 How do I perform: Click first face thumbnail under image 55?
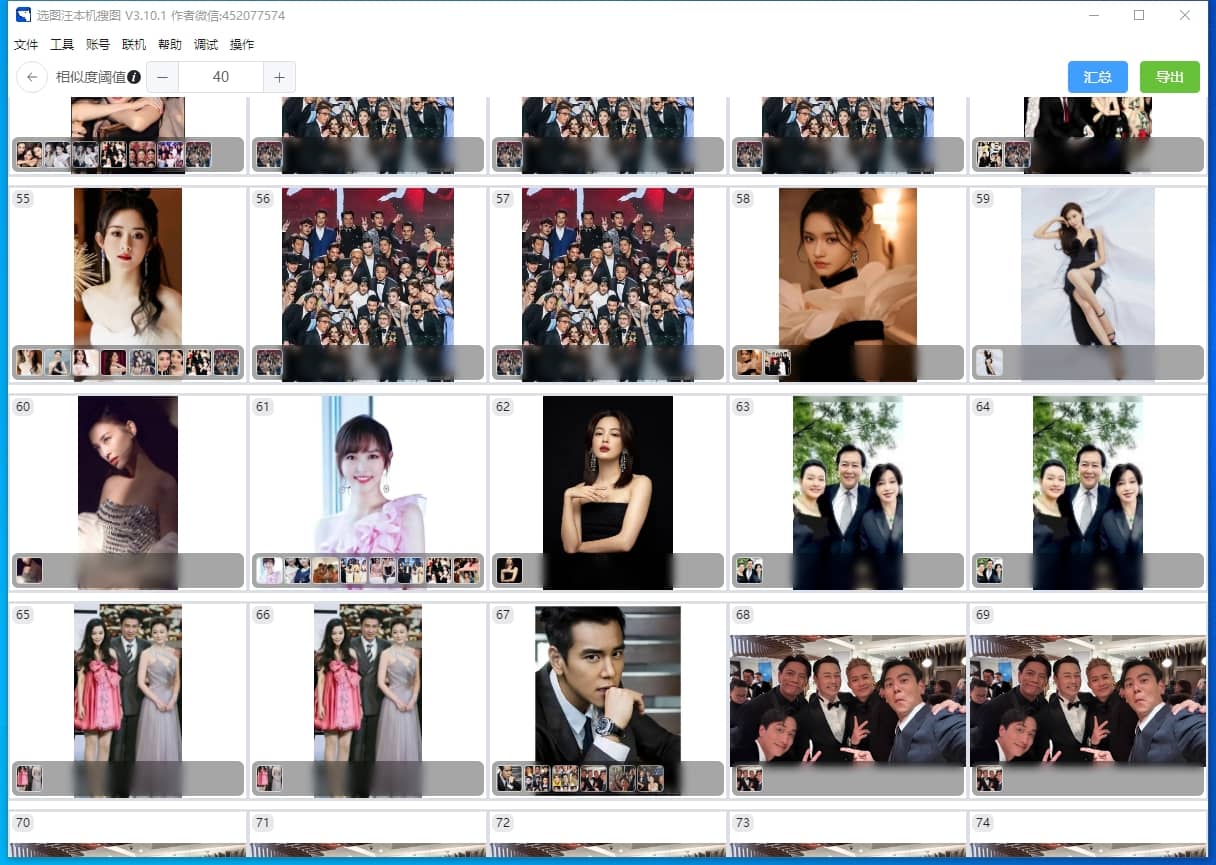(x=30, y=362)
